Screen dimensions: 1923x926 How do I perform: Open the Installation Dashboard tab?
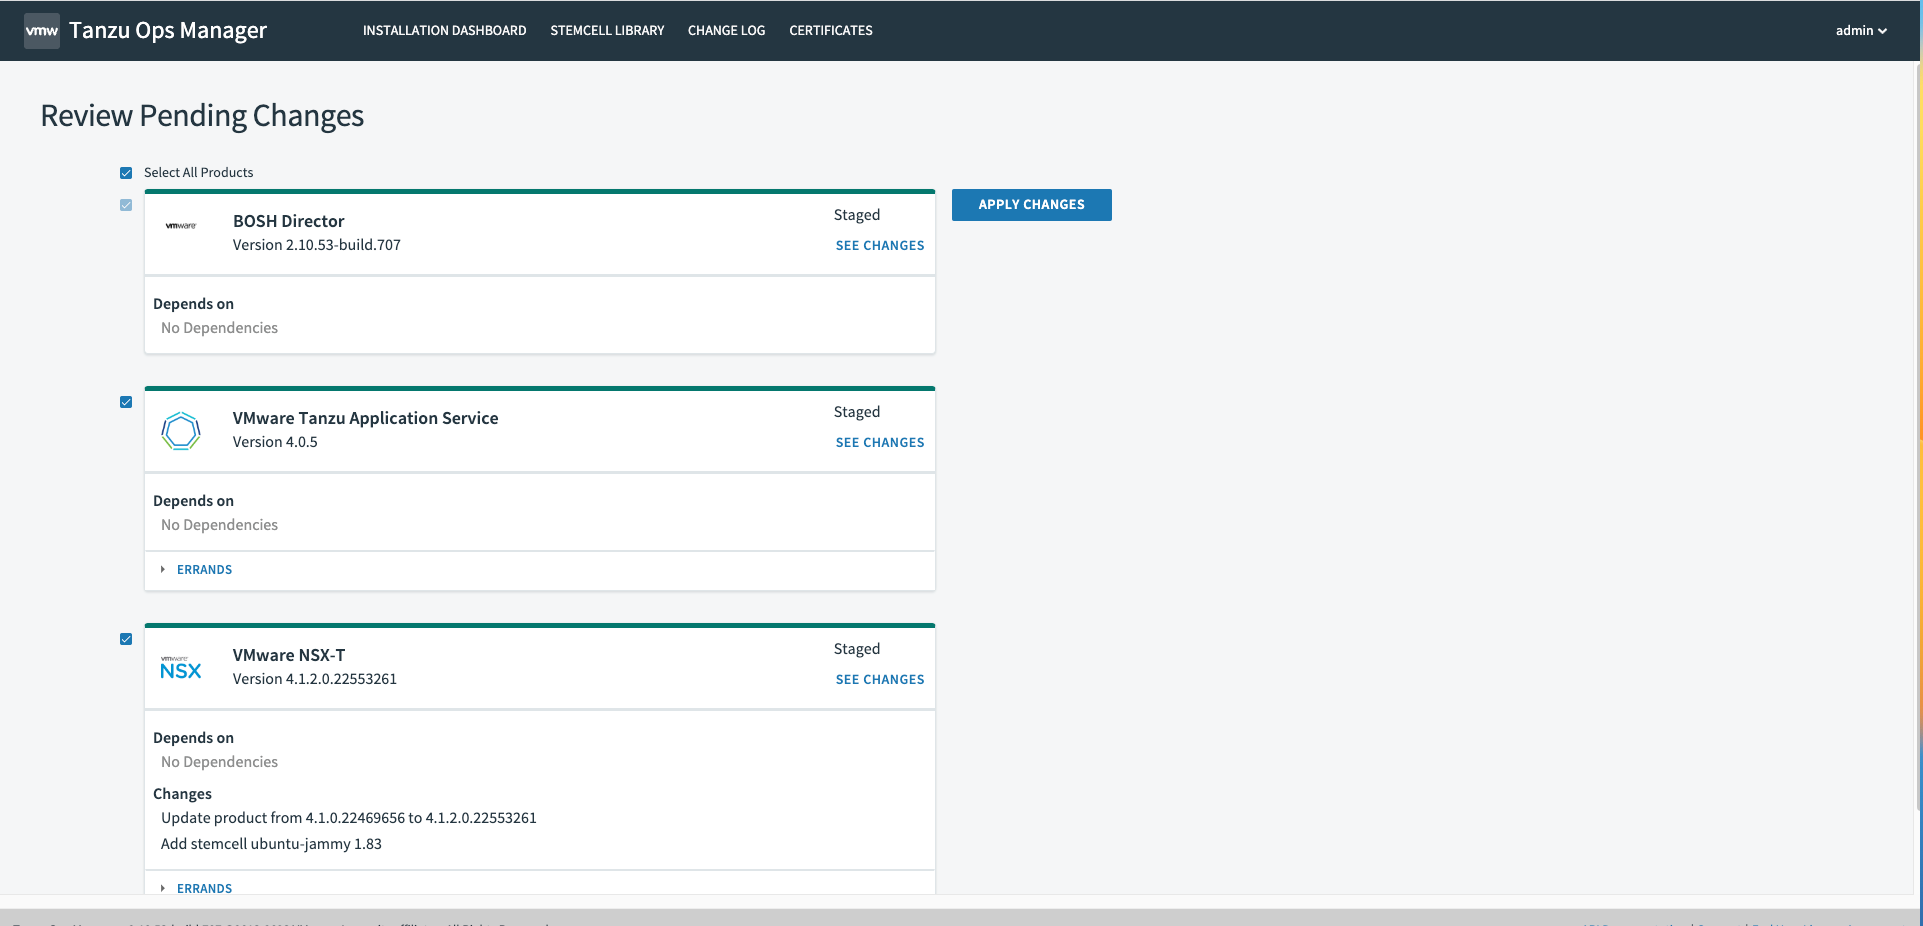444,31
